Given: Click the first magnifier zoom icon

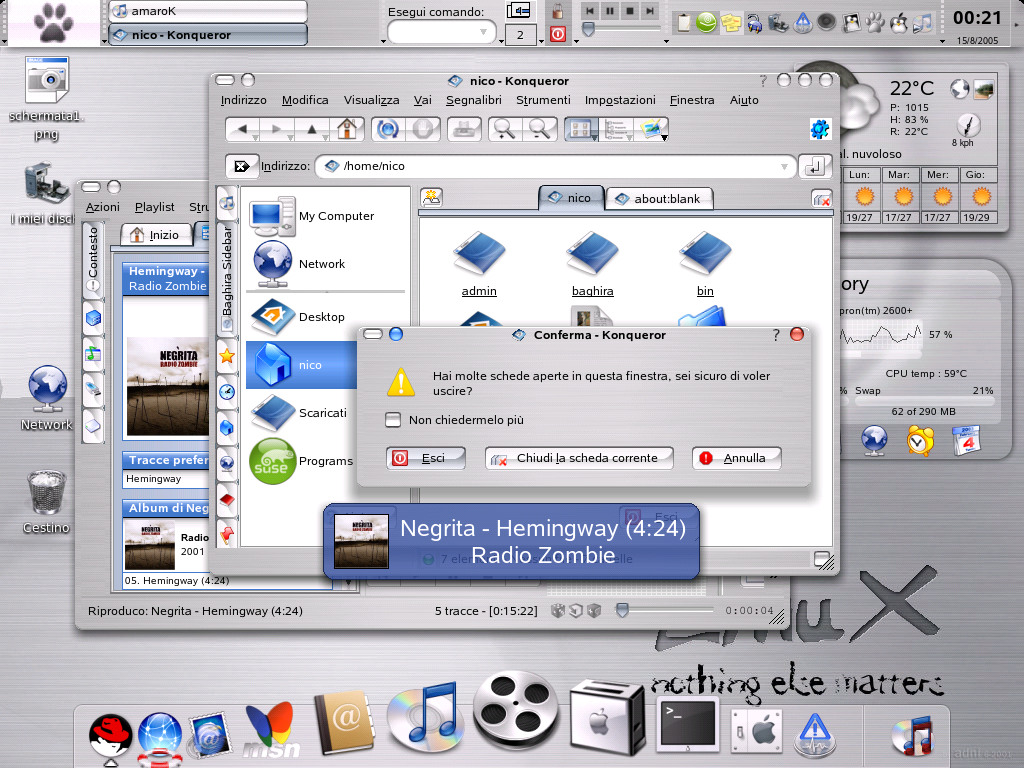Looking at the screenshot, I should (504, 129).
